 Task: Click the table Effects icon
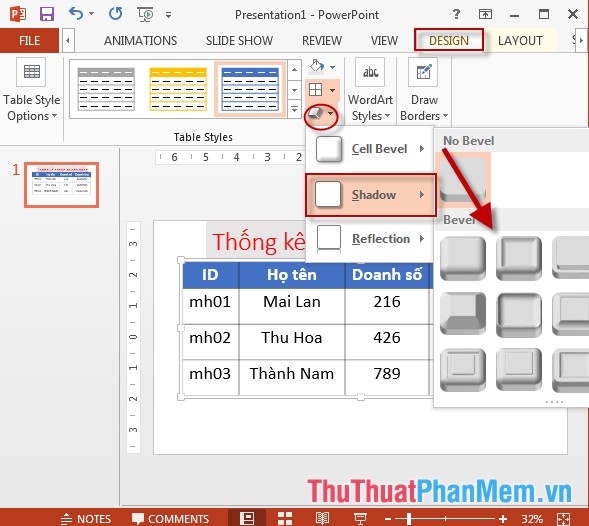tap(315, 113)
